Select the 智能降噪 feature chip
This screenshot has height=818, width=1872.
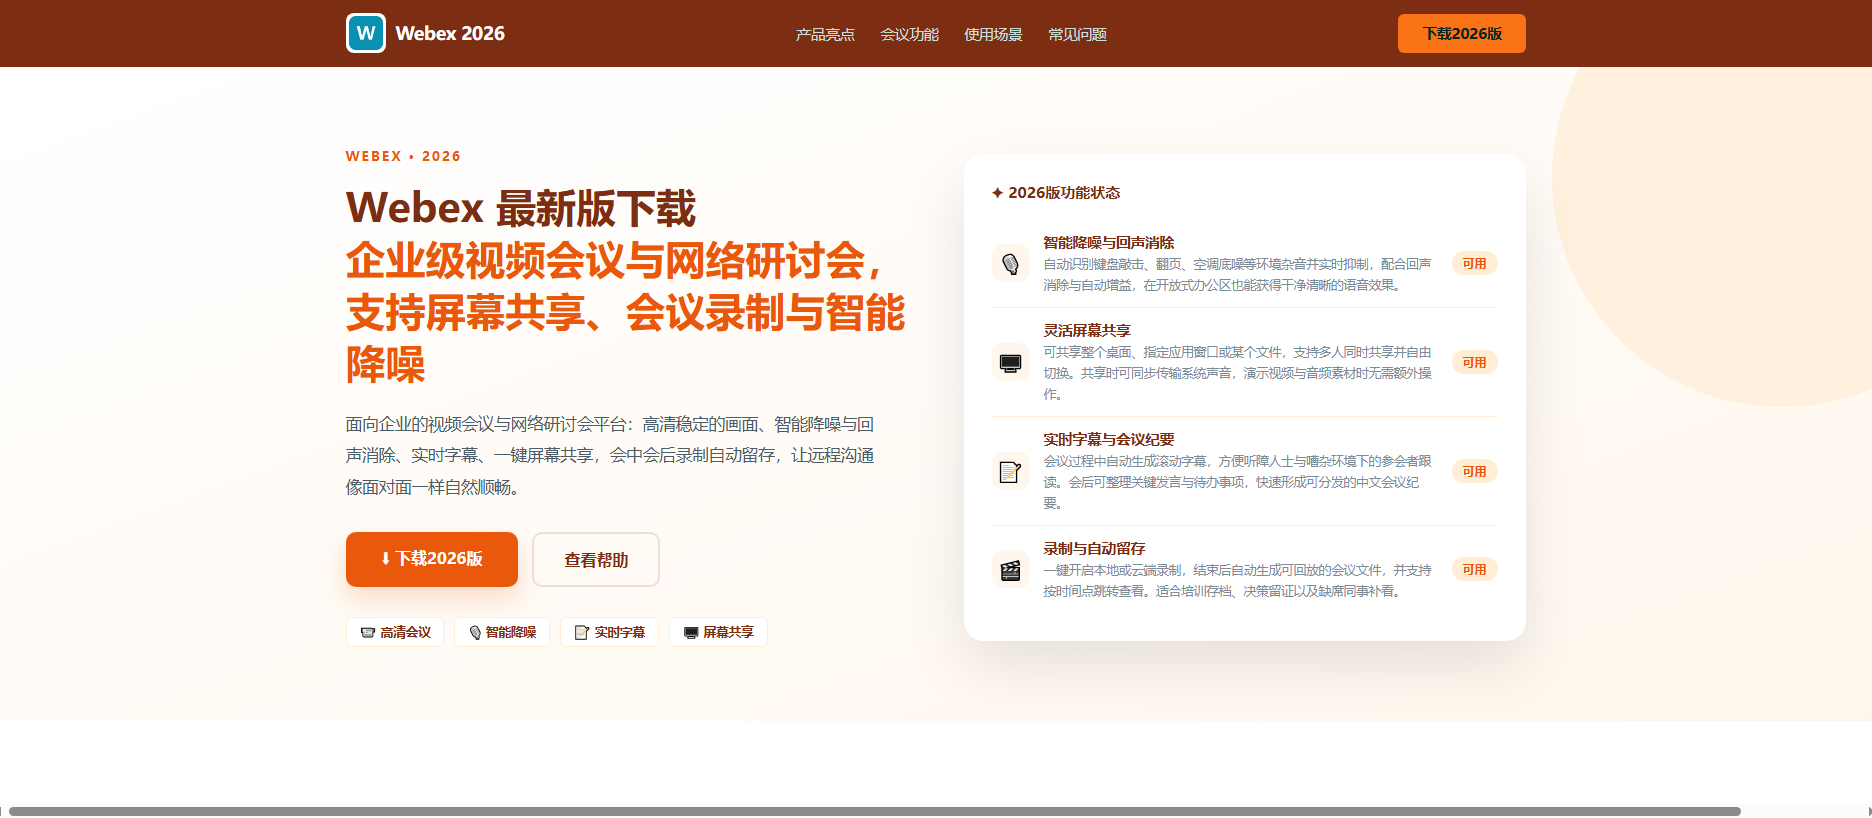[502, 632]
